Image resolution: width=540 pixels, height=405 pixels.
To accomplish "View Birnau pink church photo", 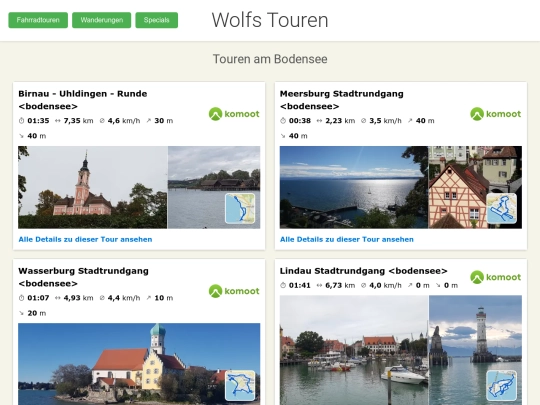I will point(93,187).
